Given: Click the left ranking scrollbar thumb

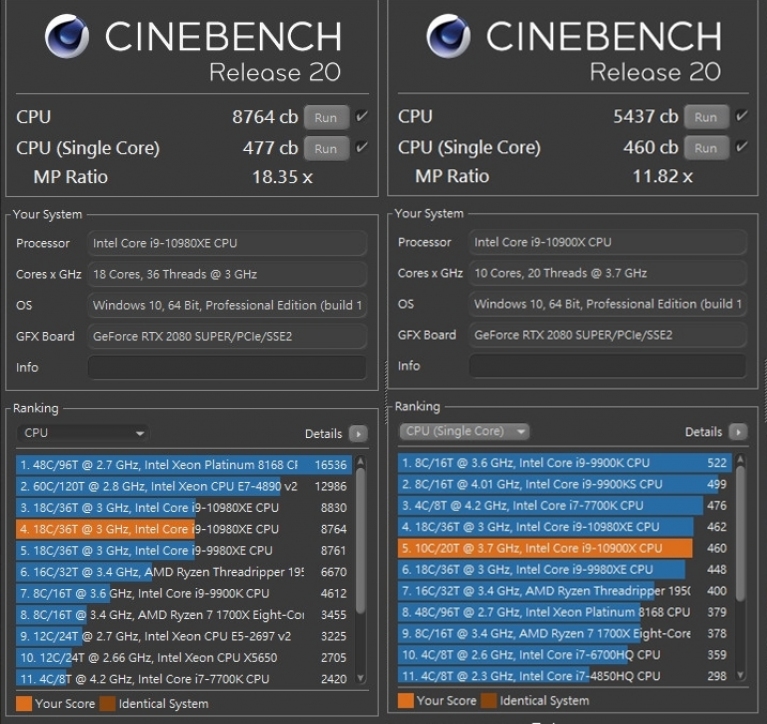Looking at the screenshot, I should 361,540.
